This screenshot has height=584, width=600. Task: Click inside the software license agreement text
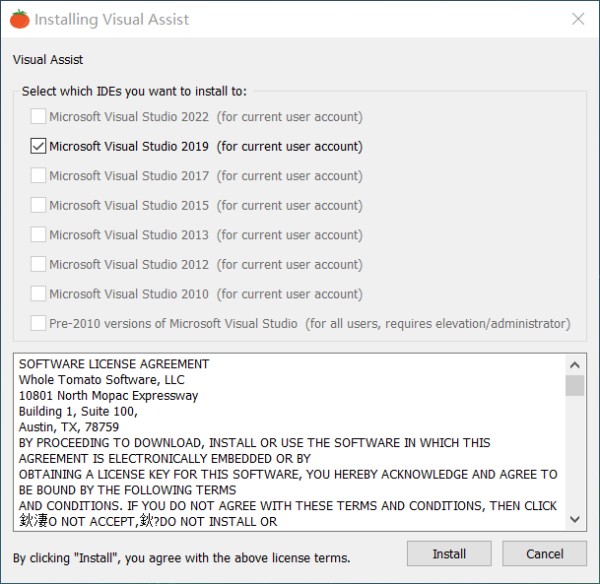(289, 442)
